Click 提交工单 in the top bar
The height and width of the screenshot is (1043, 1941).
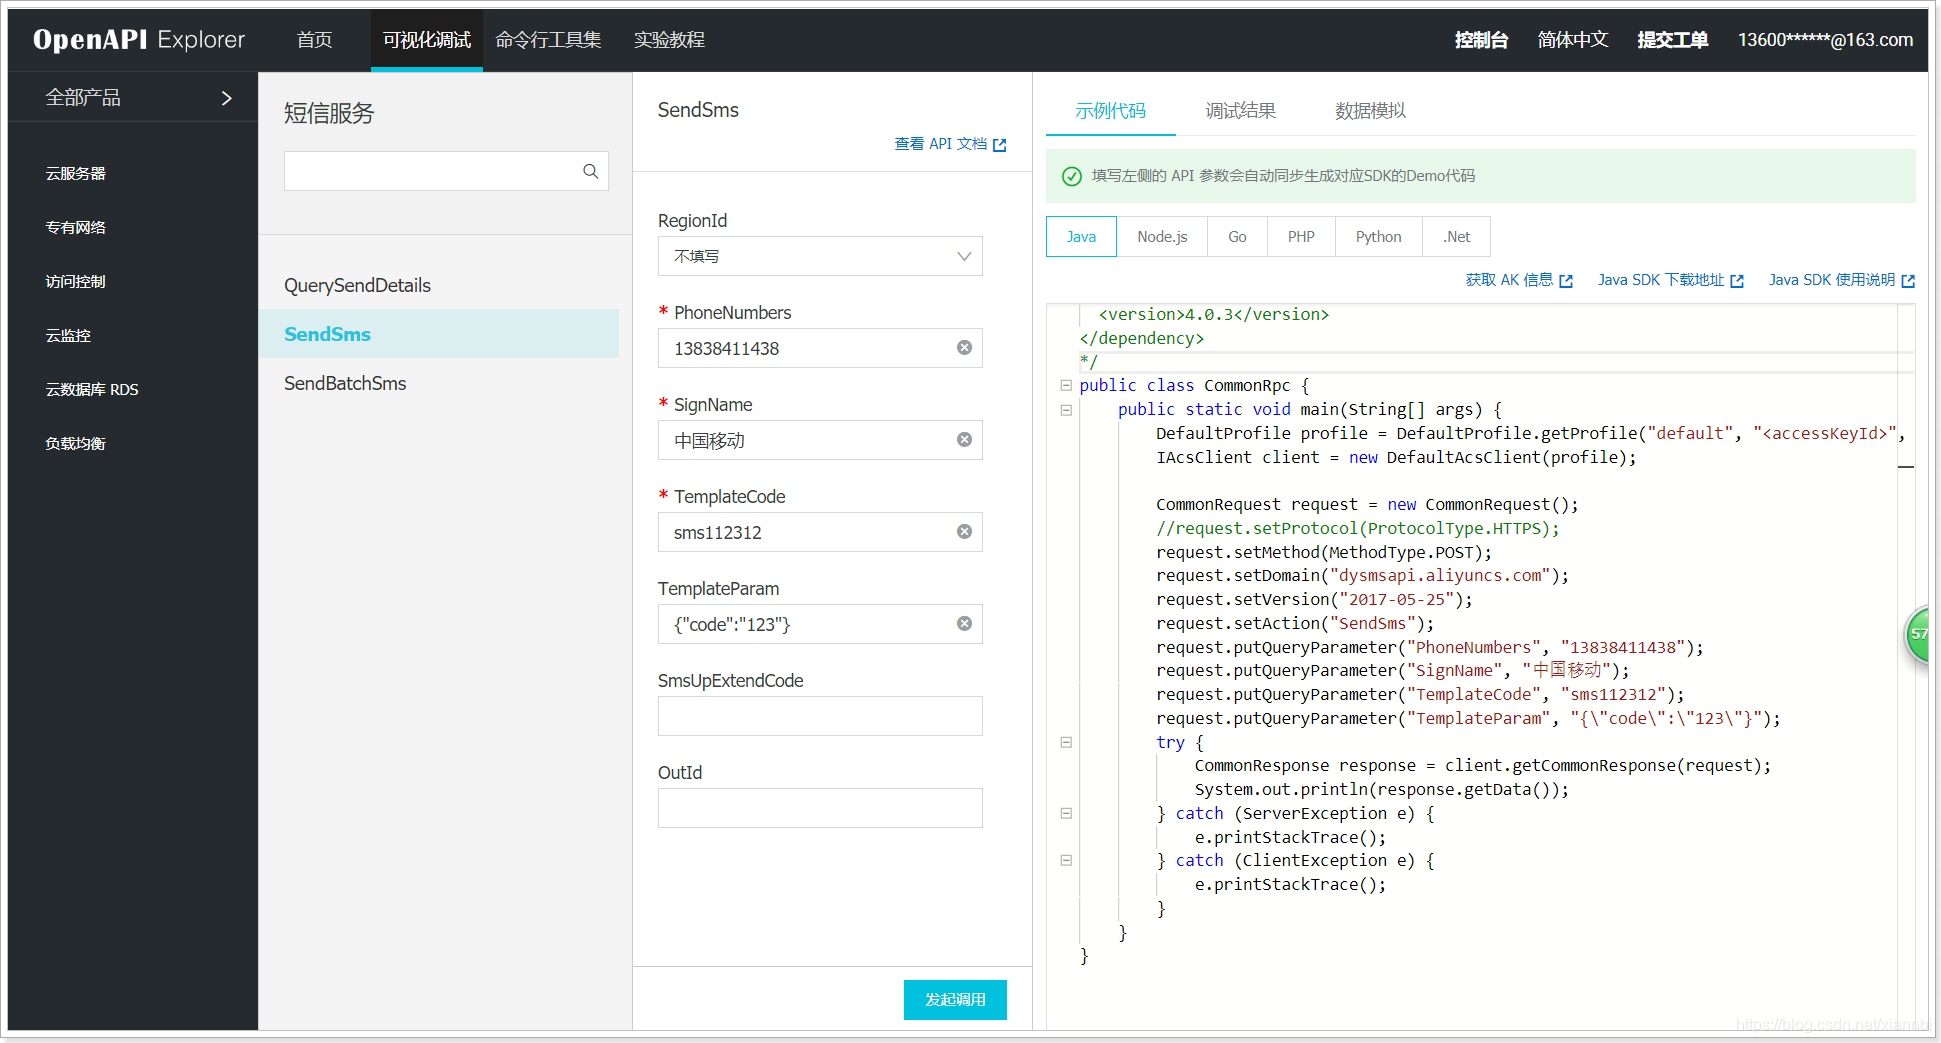click(1672, 40)
